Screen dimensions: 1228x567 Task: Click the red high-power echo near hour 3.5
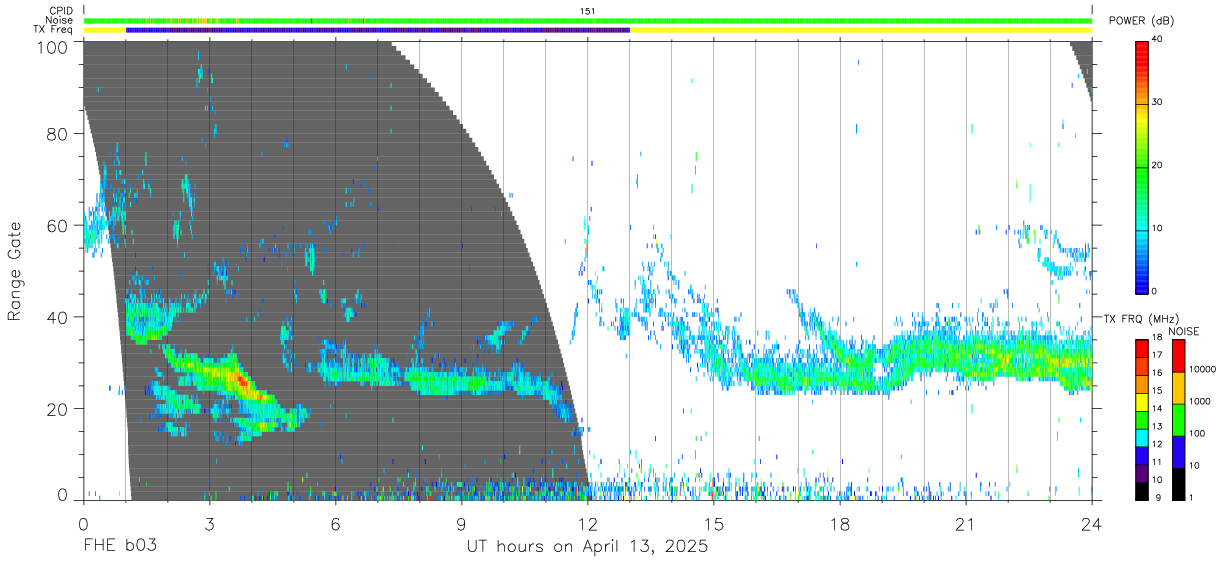point(241,381)
